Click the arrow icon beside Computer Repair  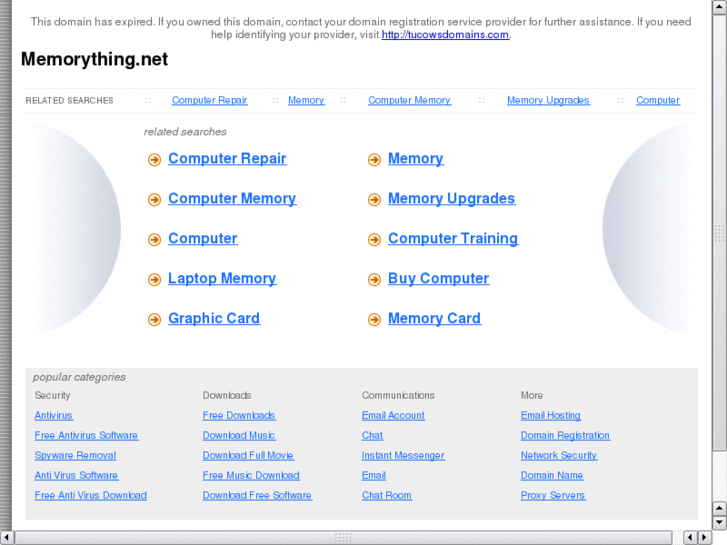coord(154,160)
